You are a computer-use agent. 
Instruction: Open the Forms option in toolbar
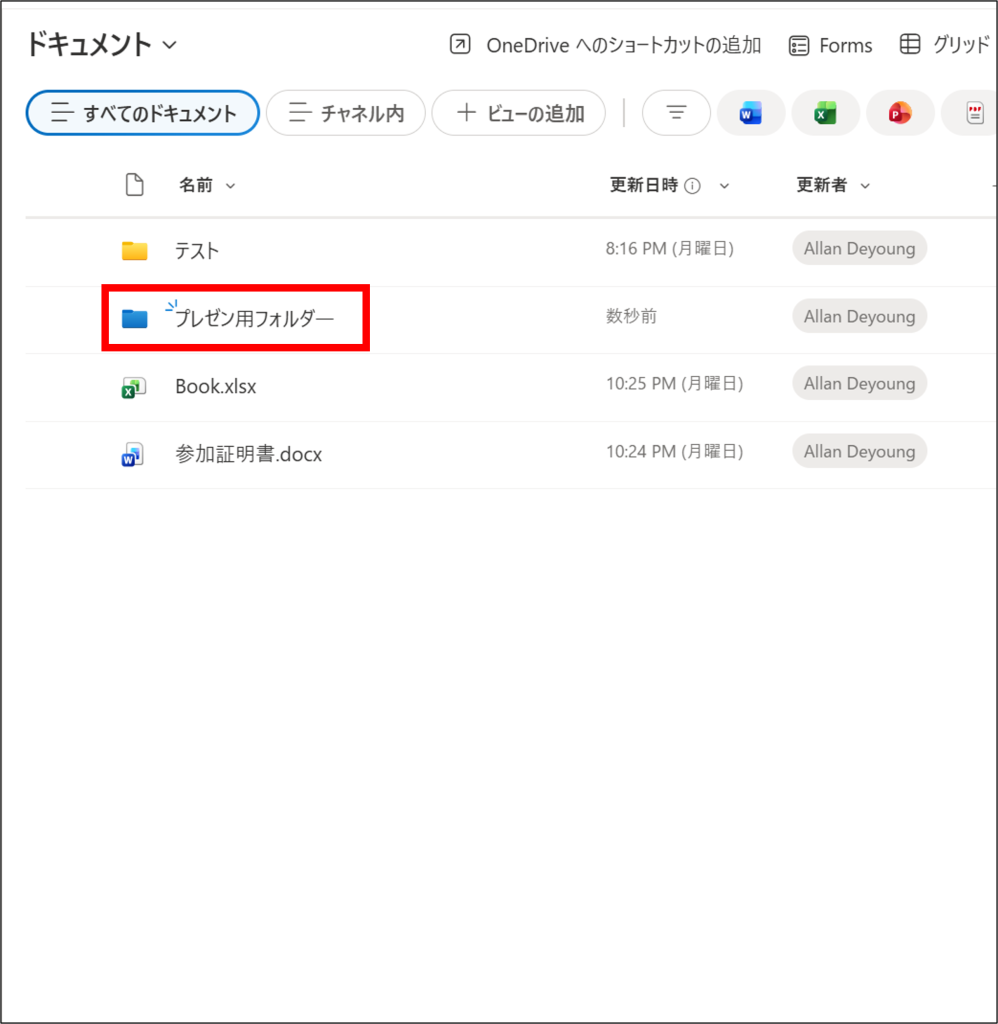830,45
